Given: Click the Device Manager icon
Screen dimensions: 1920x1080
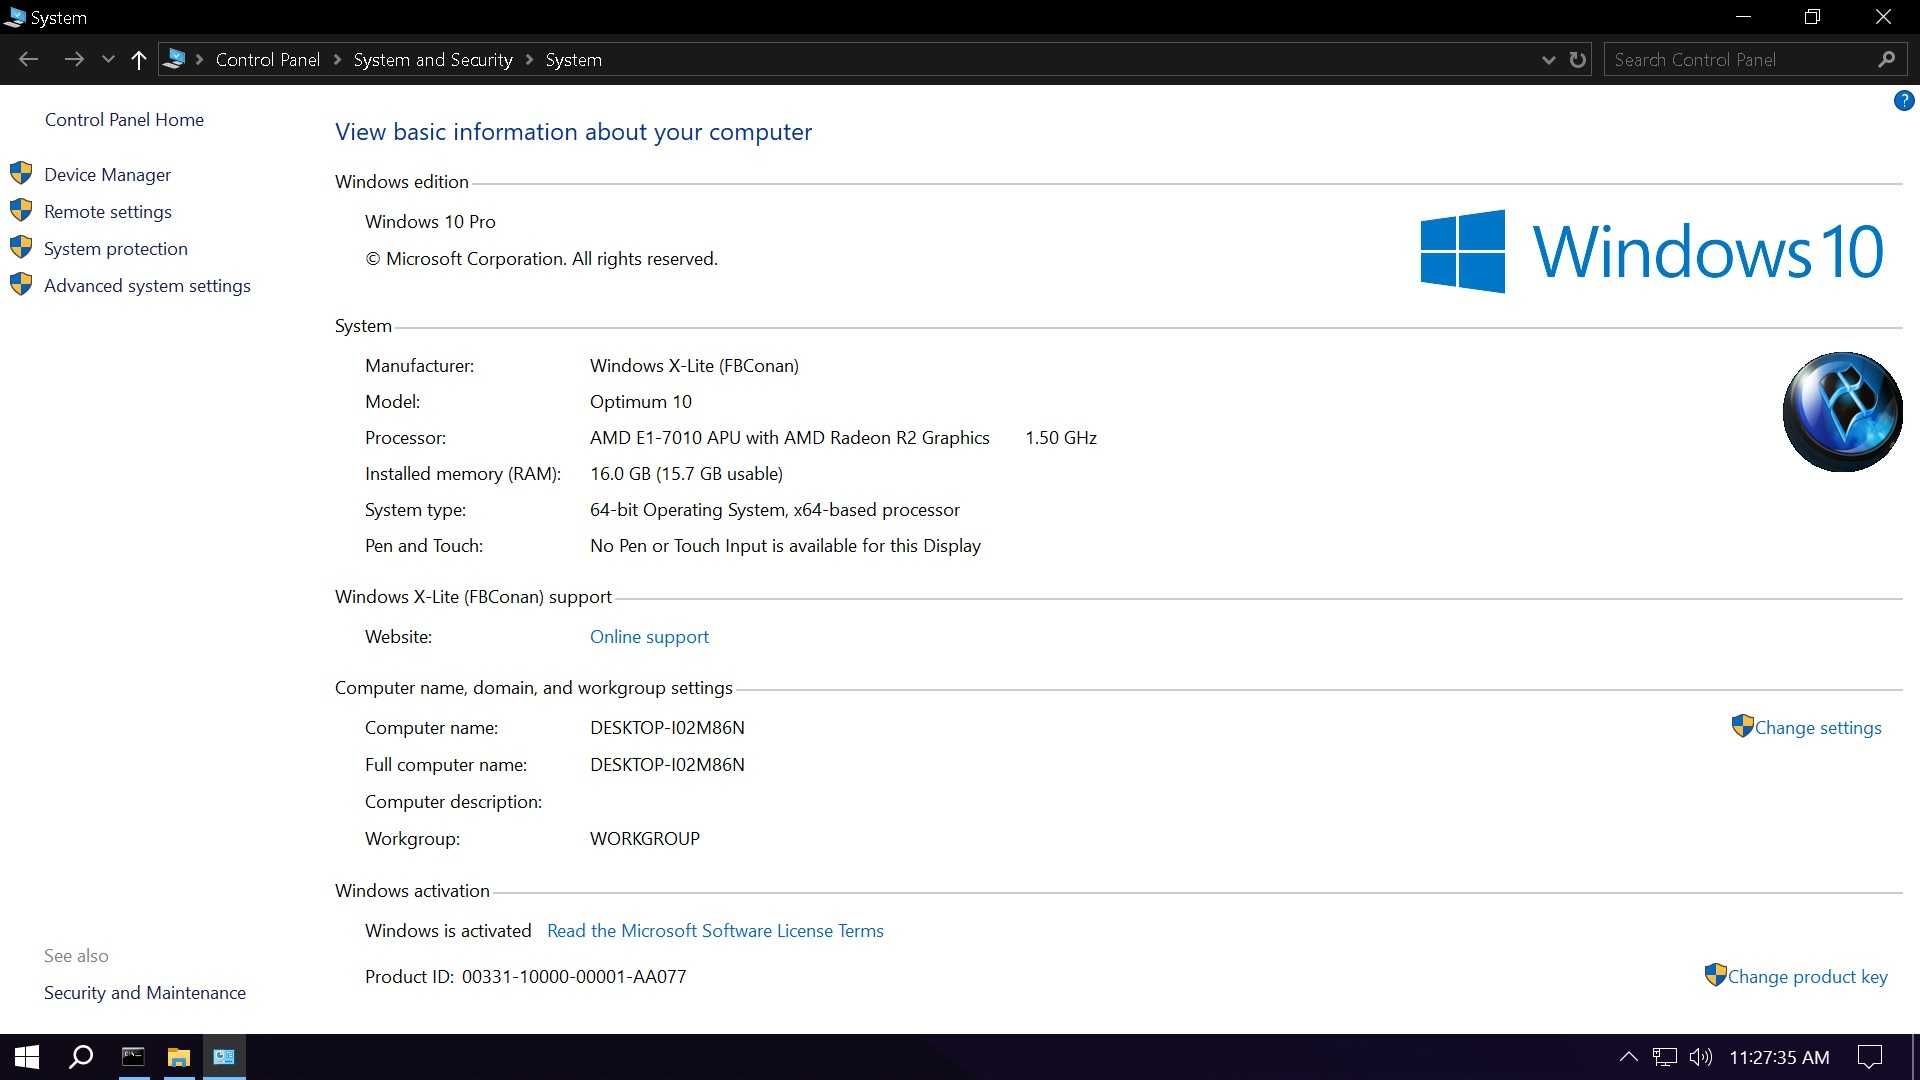Looking at the screenshot, I should click(22, 173).
